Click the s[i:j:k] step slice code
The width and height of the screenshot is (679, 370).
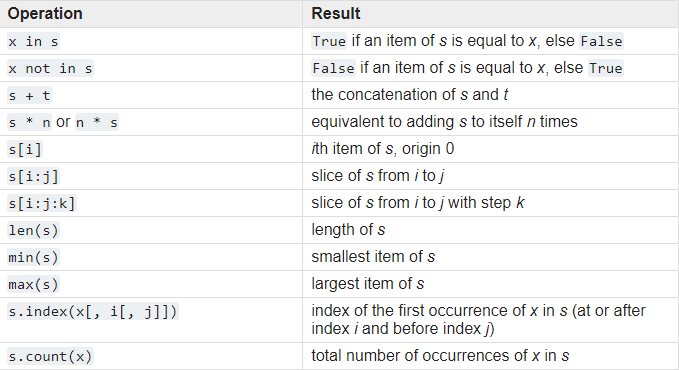42,203
